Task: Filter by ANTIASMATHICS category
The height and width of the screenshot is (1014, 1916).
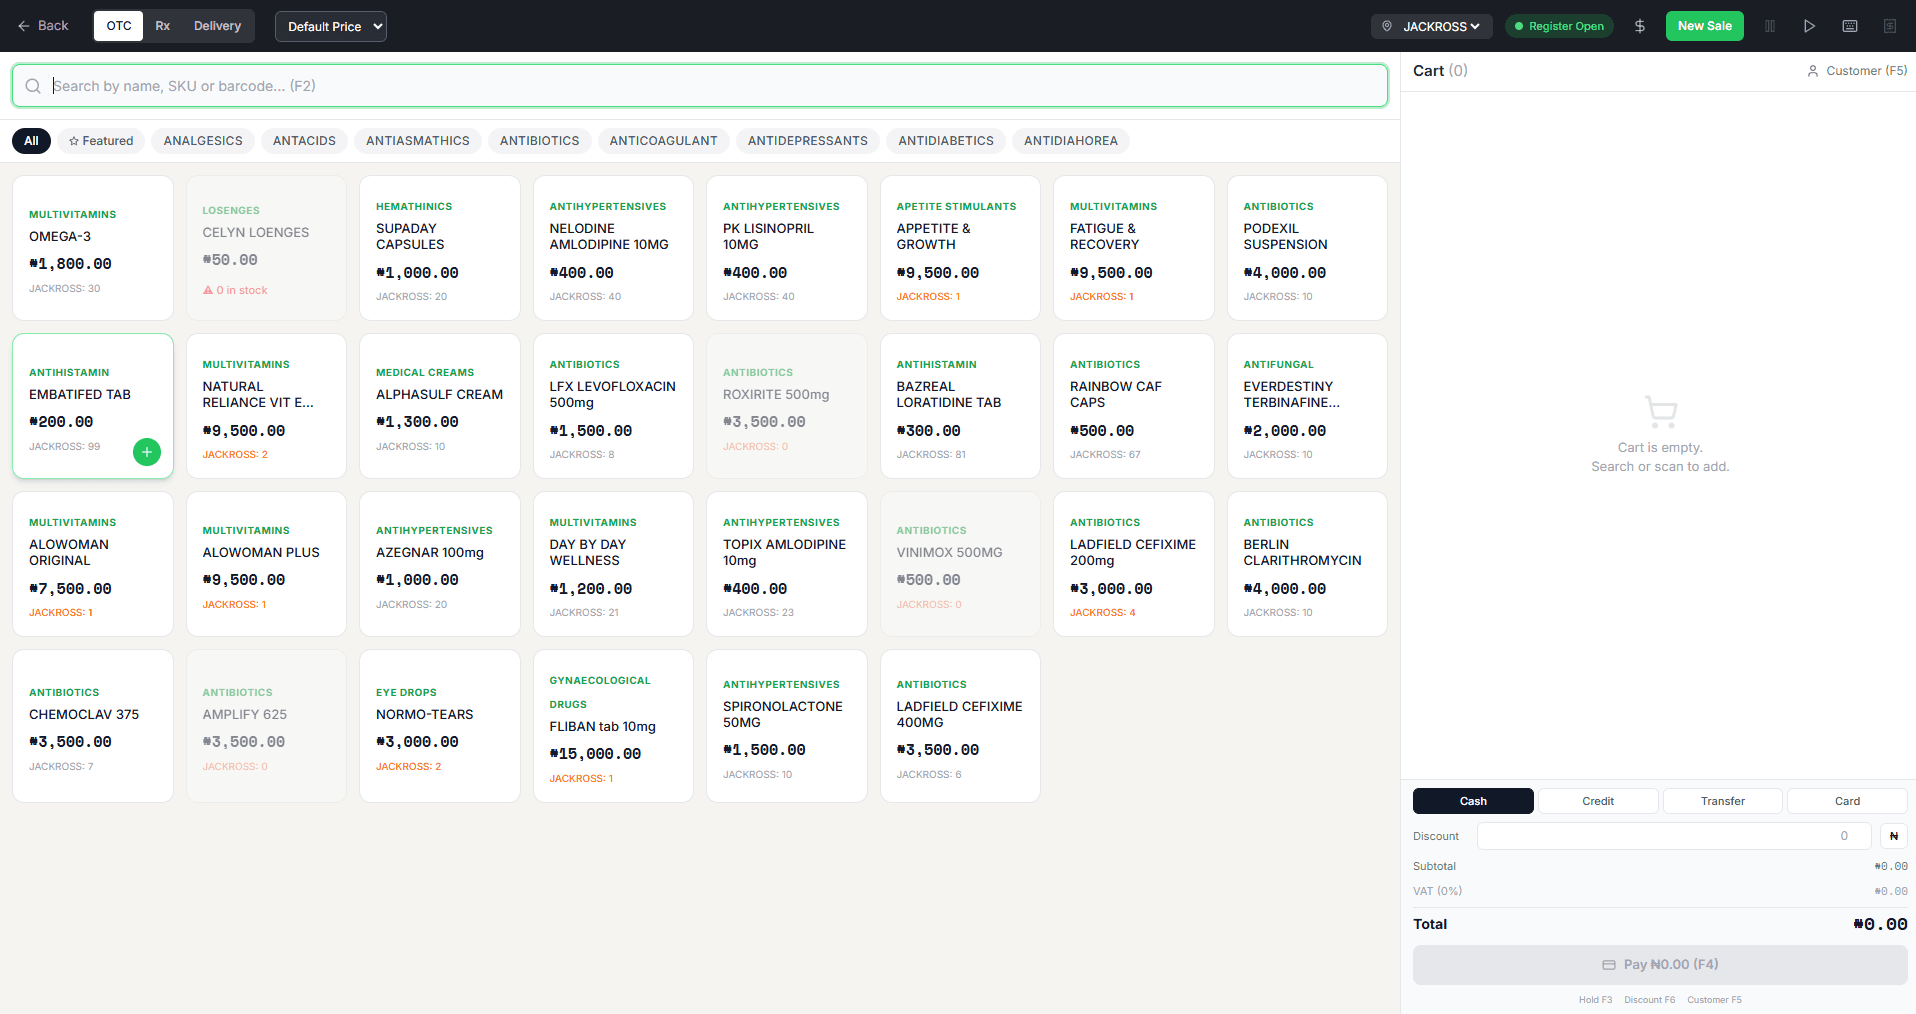Action: click(x=418, y=141)
